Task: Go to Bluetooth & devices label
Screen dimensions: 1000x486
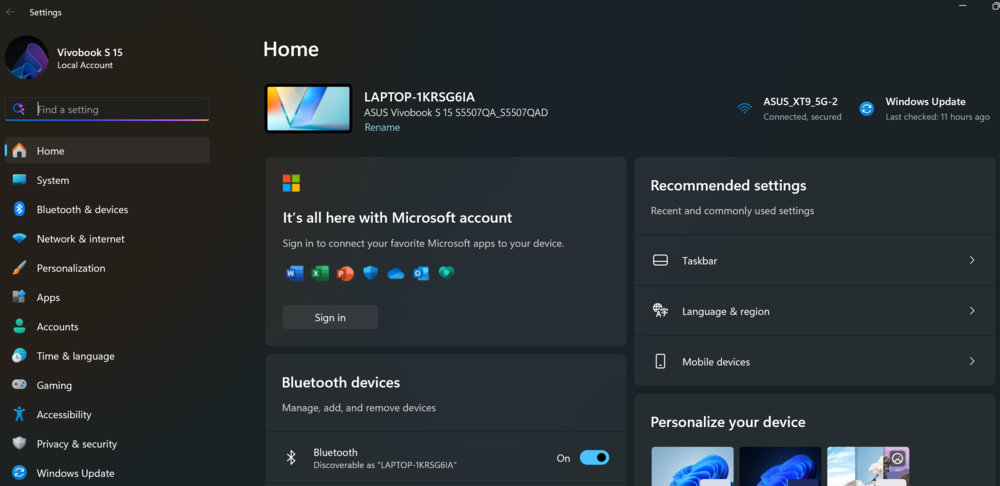Action: (82, 209)
